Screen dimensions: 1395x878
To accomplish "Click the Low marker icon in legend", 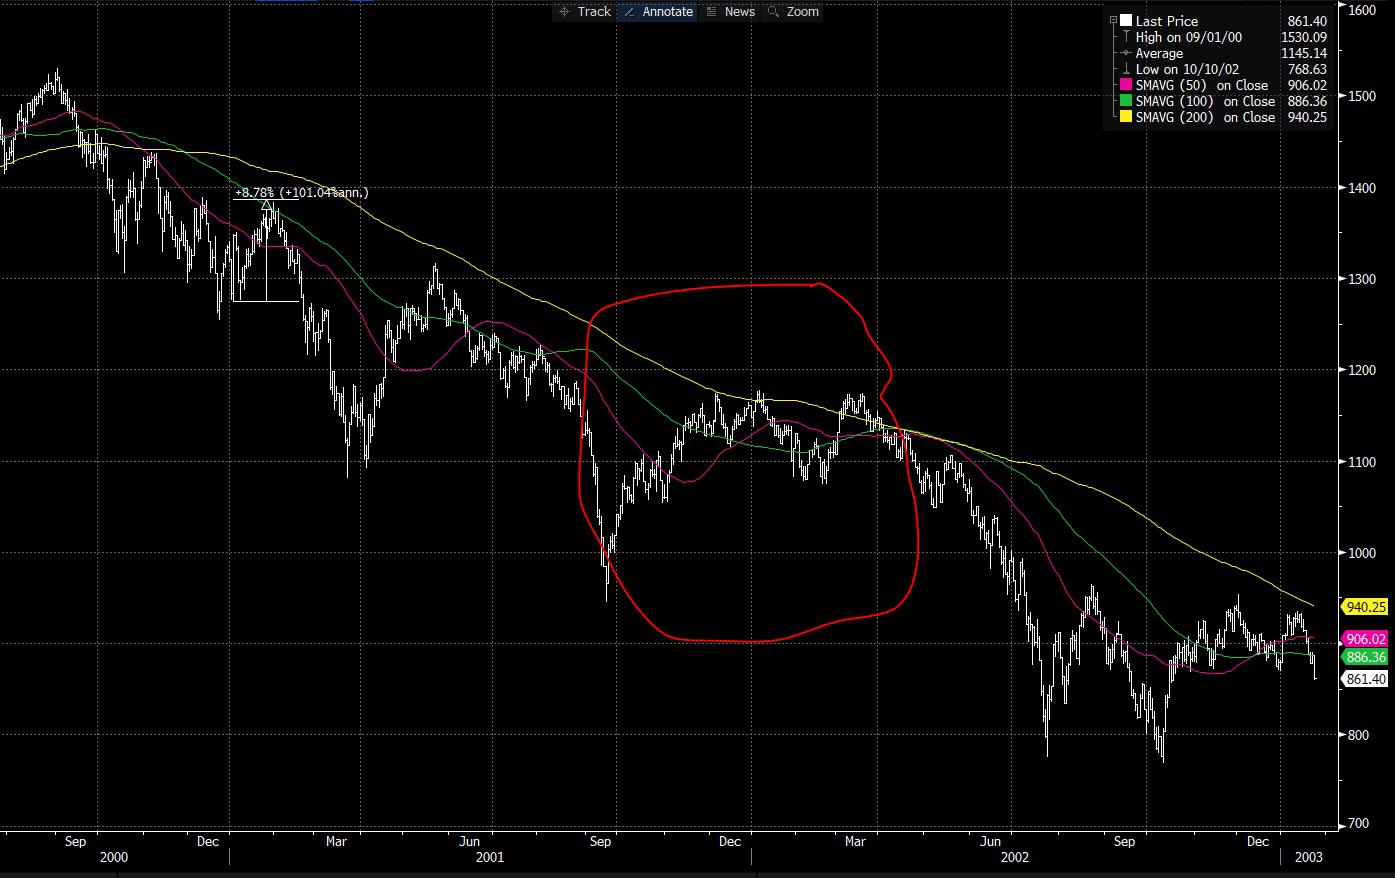I will [1126, 69].
